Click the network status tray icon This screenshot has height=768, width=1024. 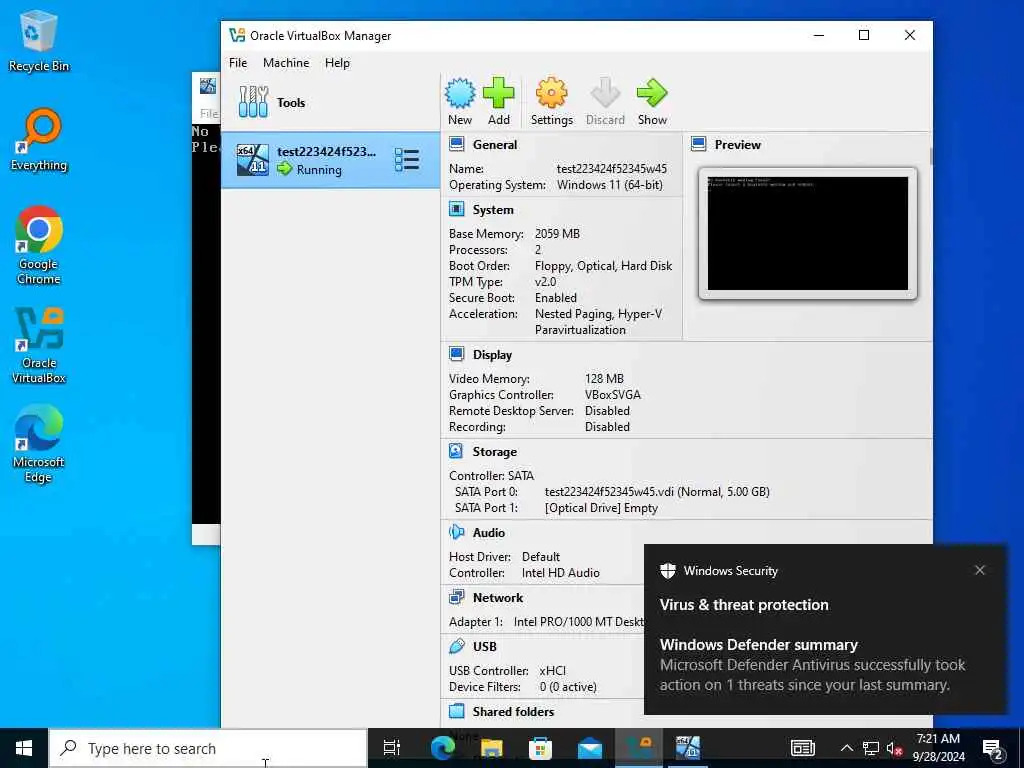pos(871,748)
